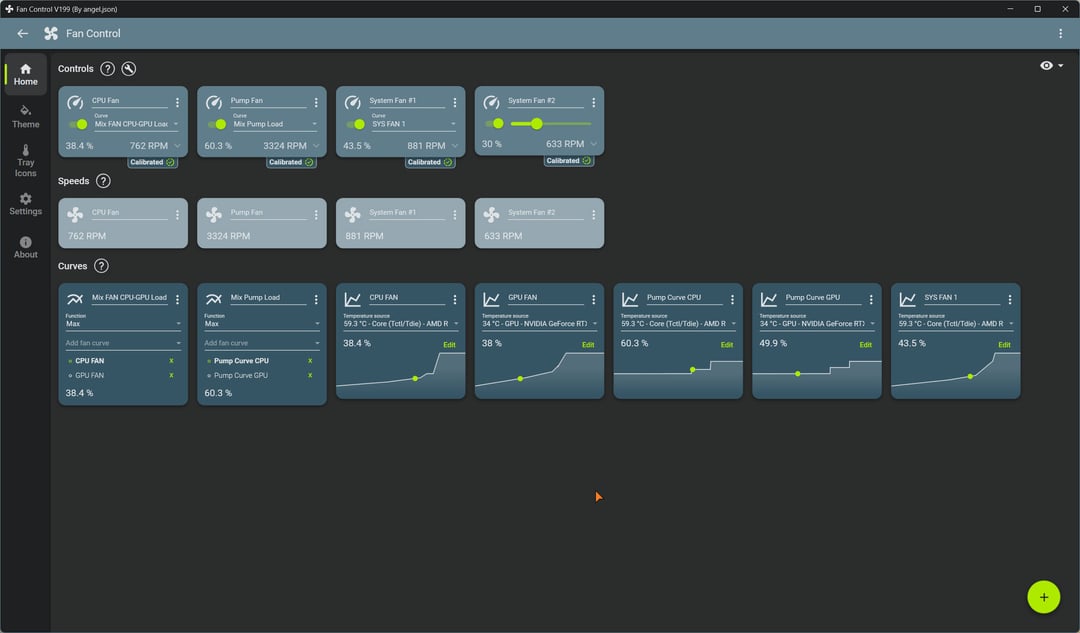The height and width of the screenshot is (633, 1080).
Task: Expand the CPU Fan control card chevron
Action: (x=178, y=145)
